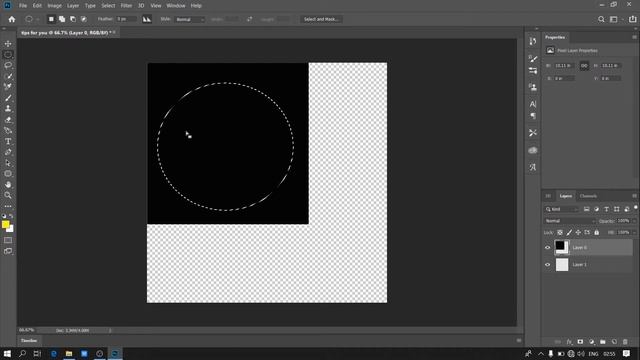Open the Timeline panel tab
This screenshot has width=640, height=360.
click(29, 340)
